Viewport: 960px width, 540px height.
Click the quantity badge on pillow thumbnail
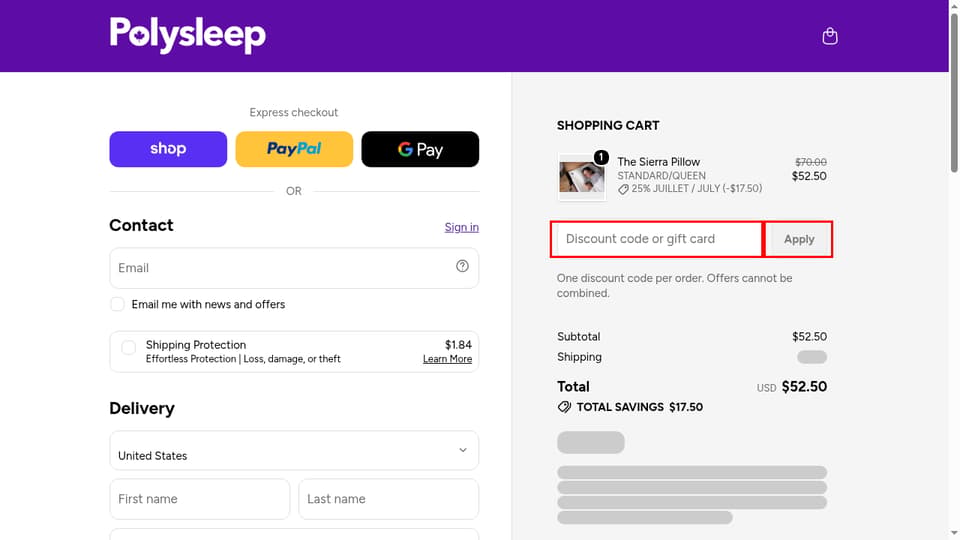pos(601,157)
